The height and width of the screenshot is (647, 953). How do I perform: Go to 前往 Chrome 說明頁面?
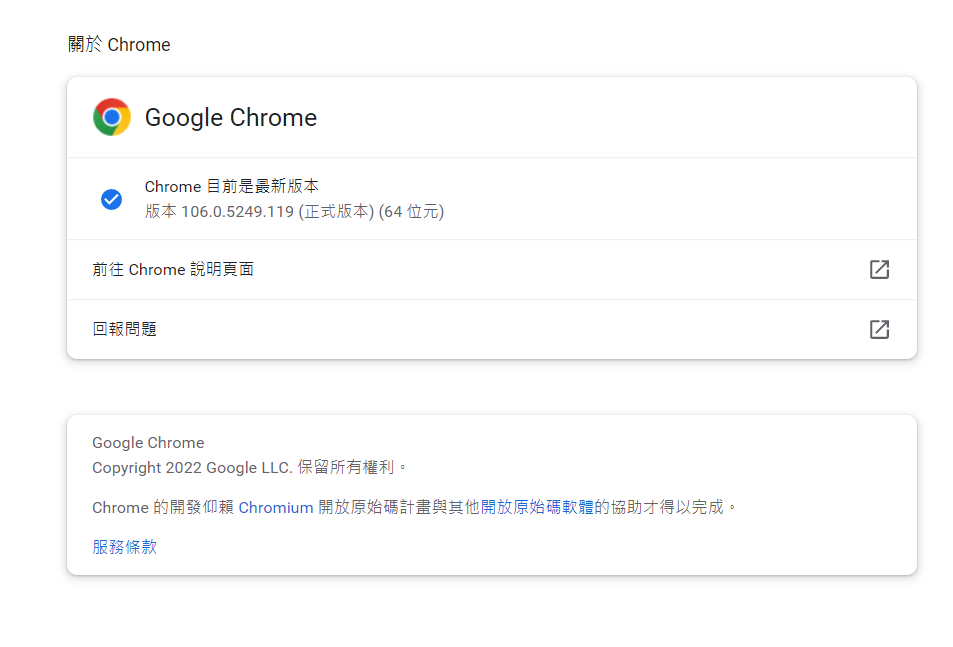click(173, 269)
